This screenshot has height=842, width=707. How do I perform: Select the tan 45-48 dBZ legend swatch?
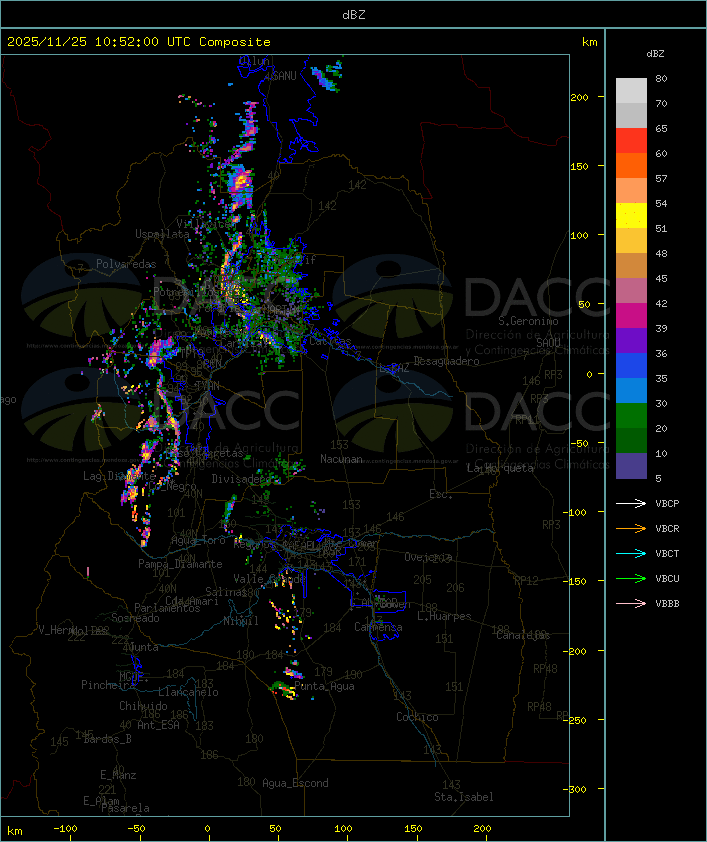[631, 265]
